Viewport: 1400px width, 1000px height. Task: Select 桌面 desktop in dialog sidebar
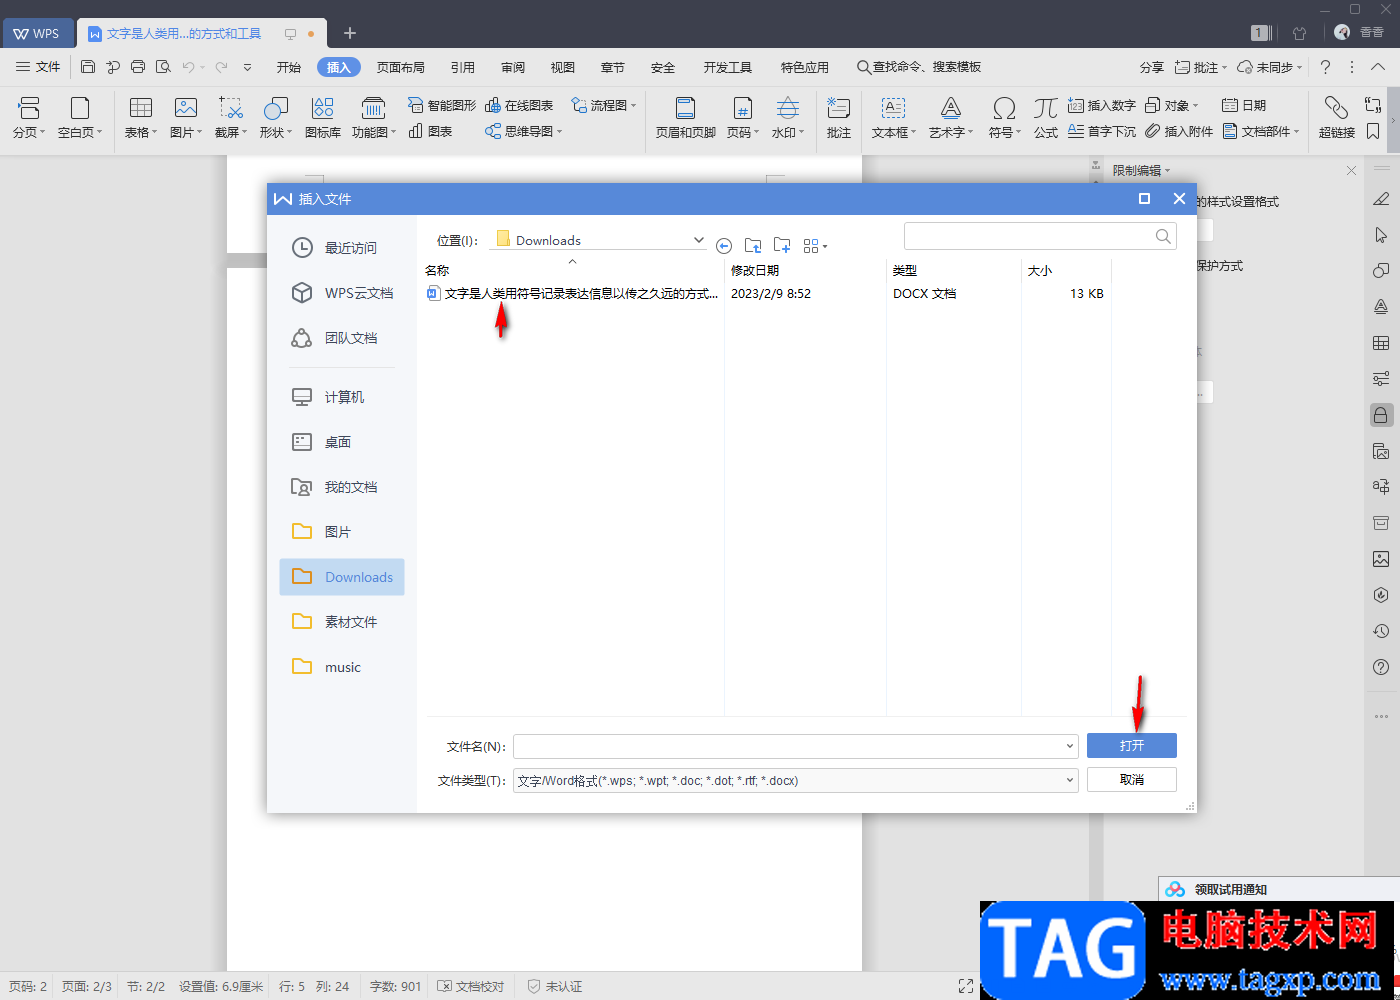(342, 442)
